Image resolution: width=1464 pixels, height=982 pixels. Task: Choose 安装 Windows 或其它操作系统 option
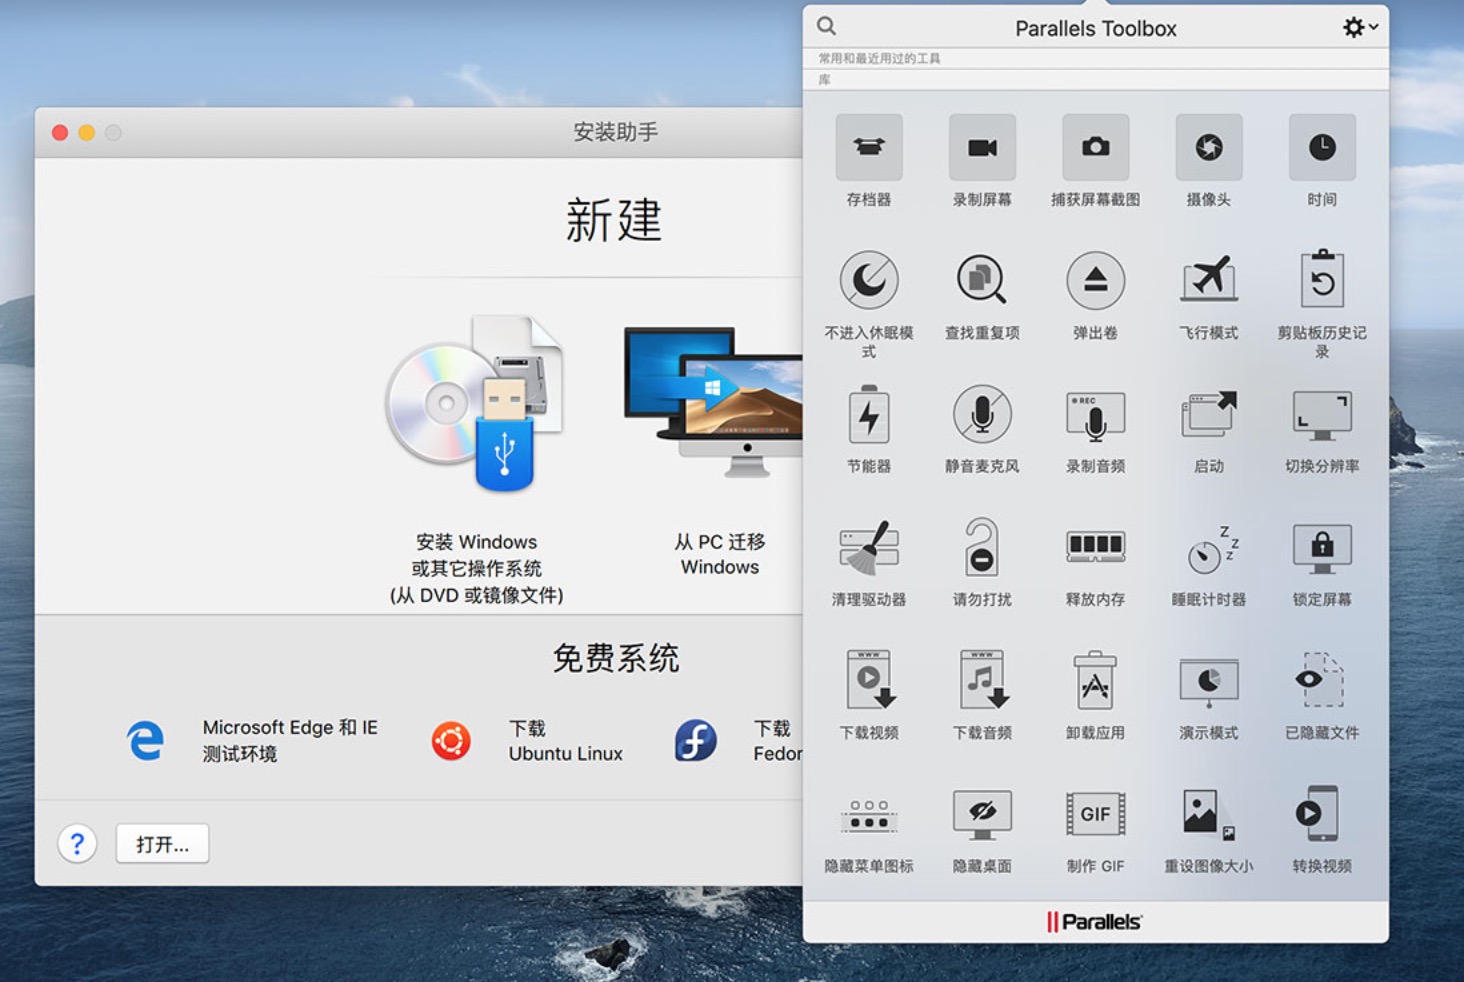coord(476,461)
